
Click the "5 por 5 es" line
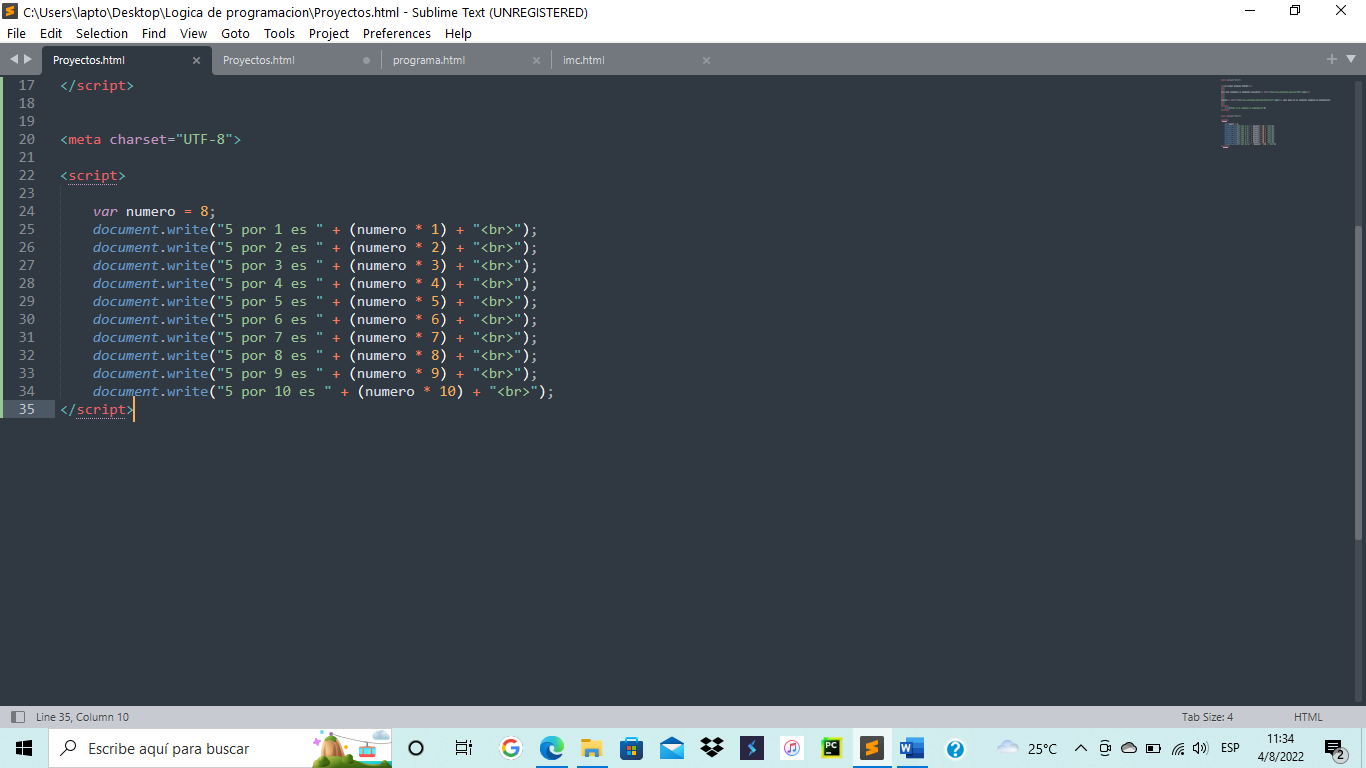point(315,301)
